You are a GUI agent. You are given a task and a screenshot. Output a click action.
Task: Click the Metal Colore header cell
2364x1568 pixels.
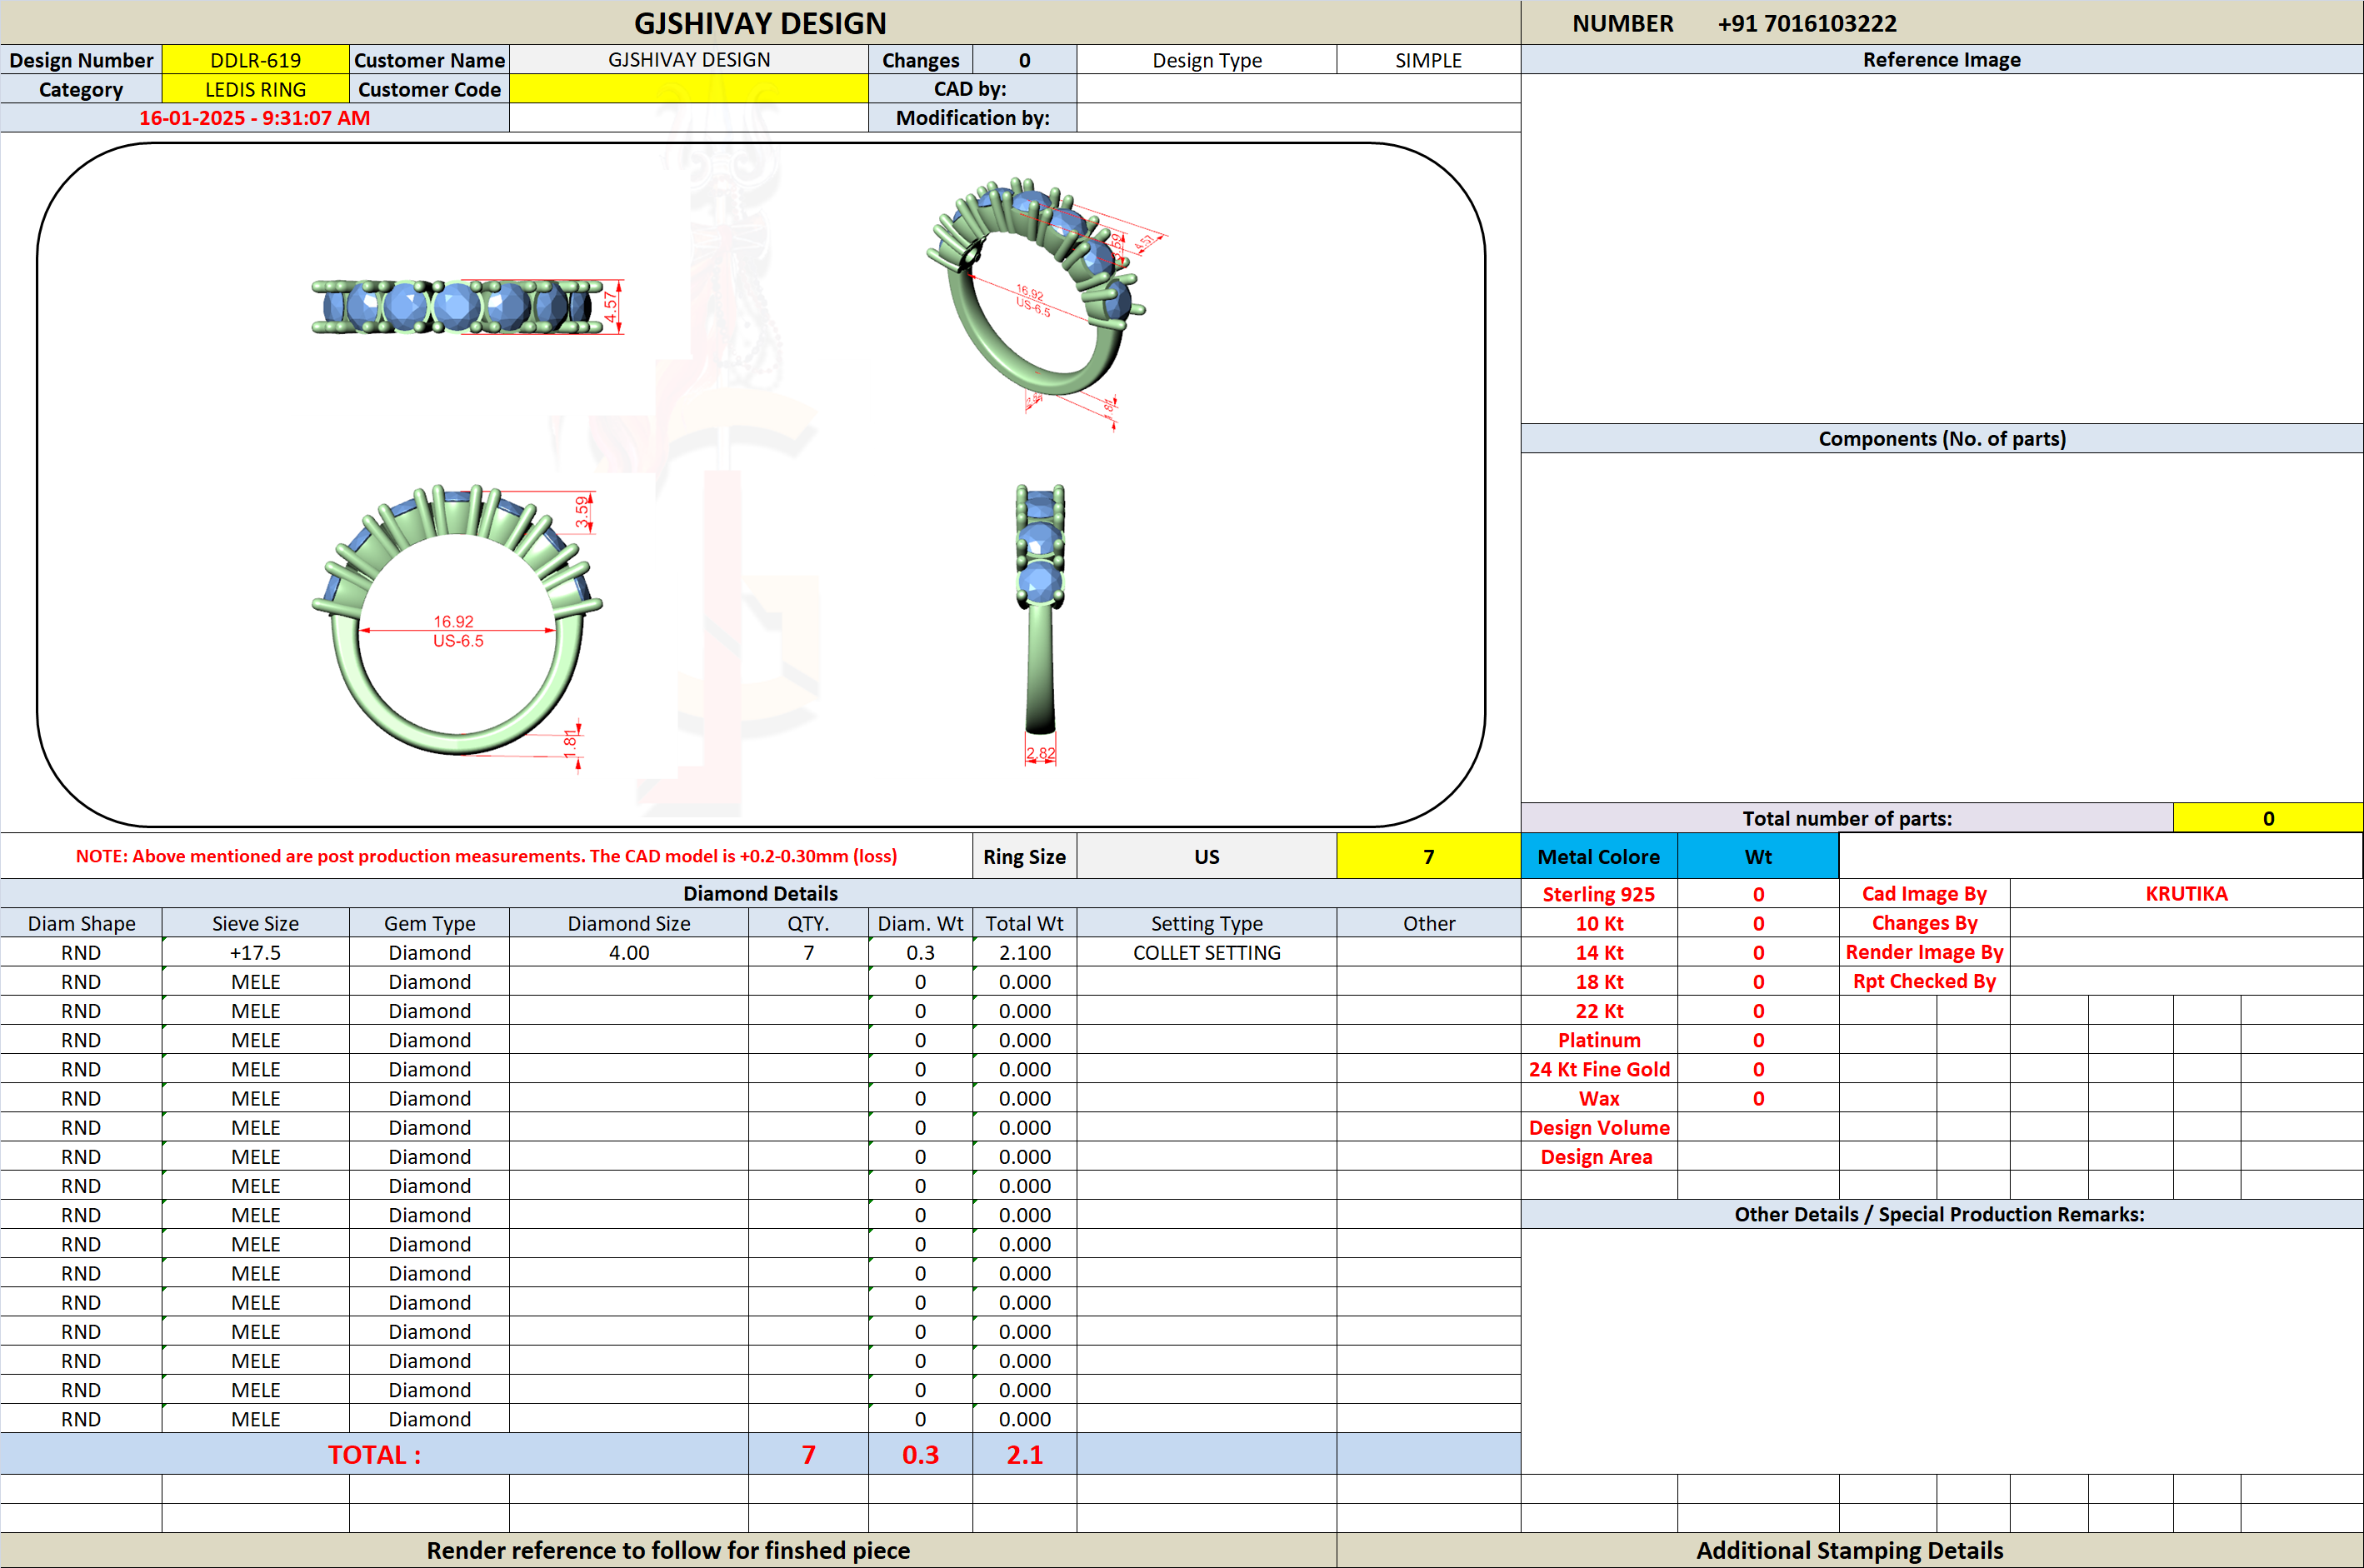(x=1598, y=857)
